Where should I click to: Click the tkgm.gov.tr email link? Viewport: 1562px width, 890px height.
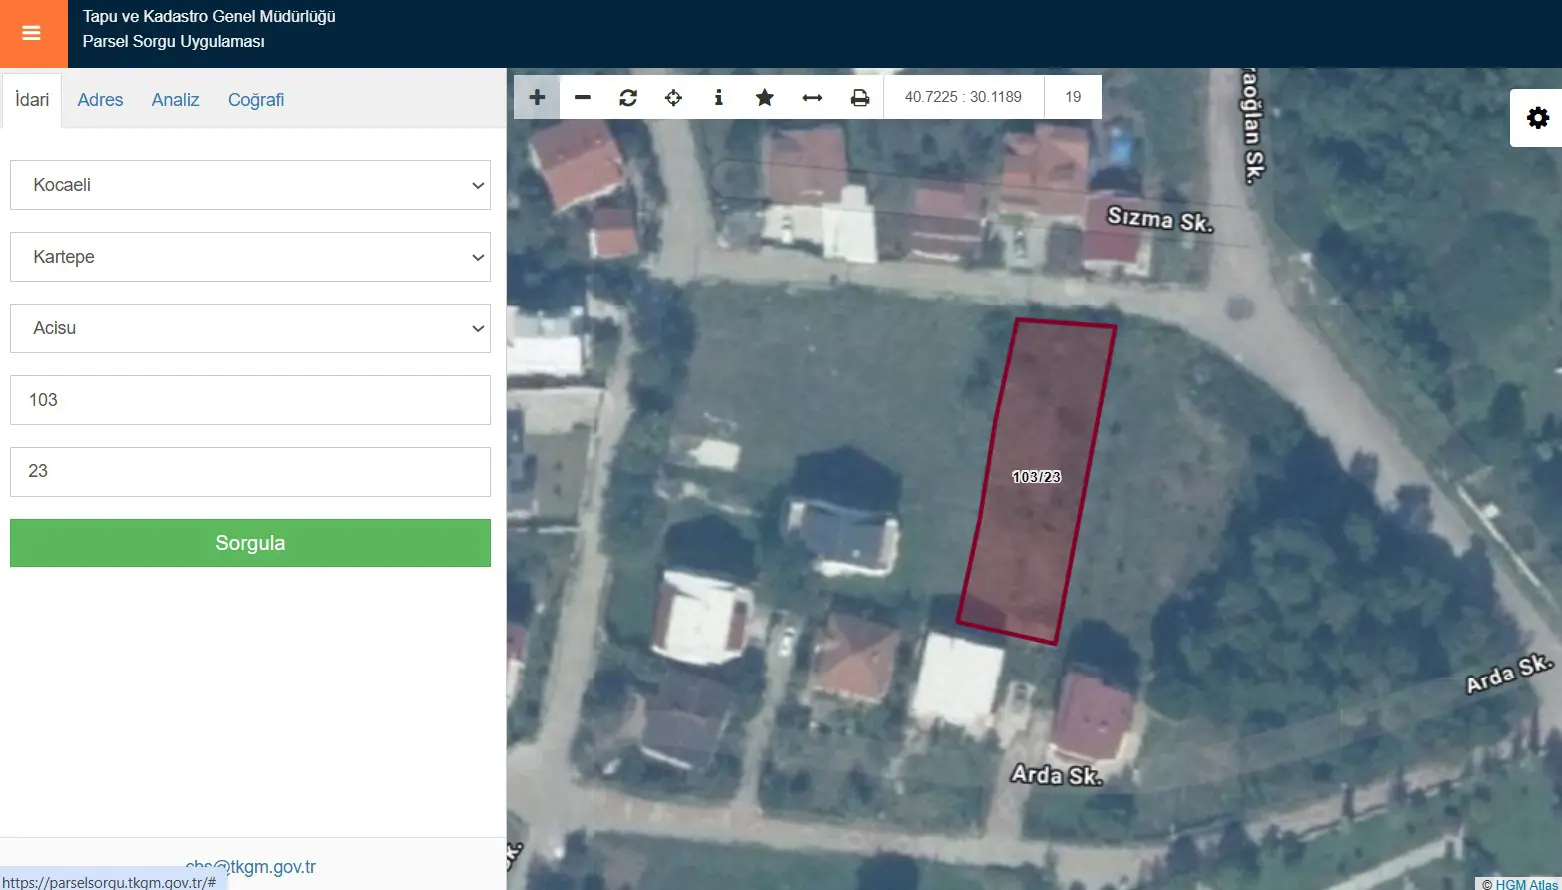coord(250,867)
